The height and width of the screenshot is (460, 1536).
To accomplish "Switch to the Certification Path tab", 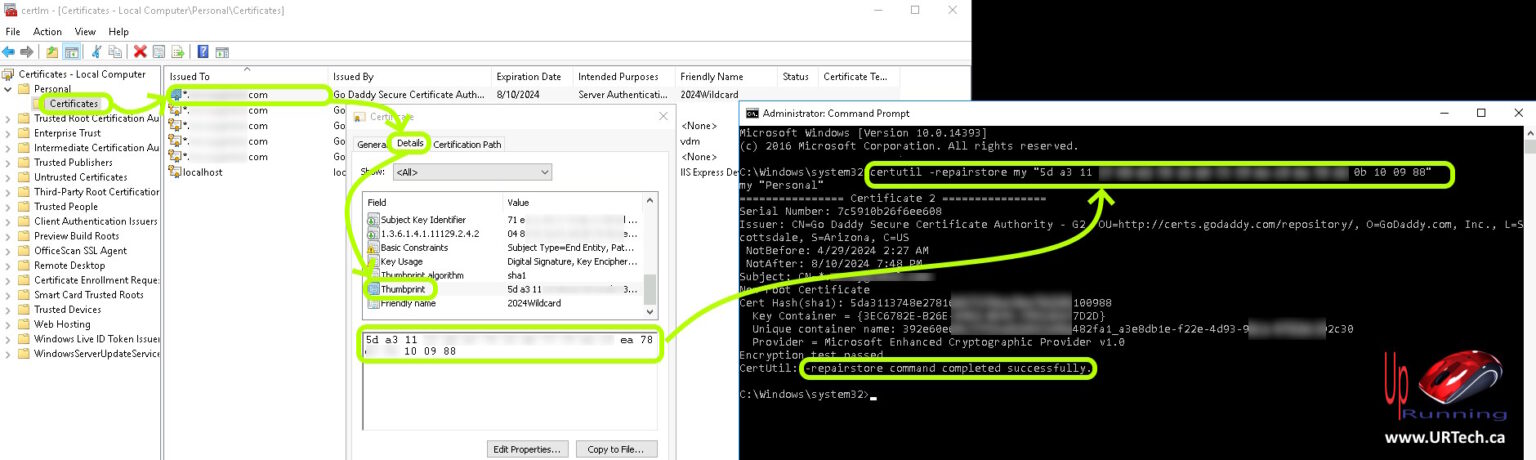I will (x=467, y=144).
